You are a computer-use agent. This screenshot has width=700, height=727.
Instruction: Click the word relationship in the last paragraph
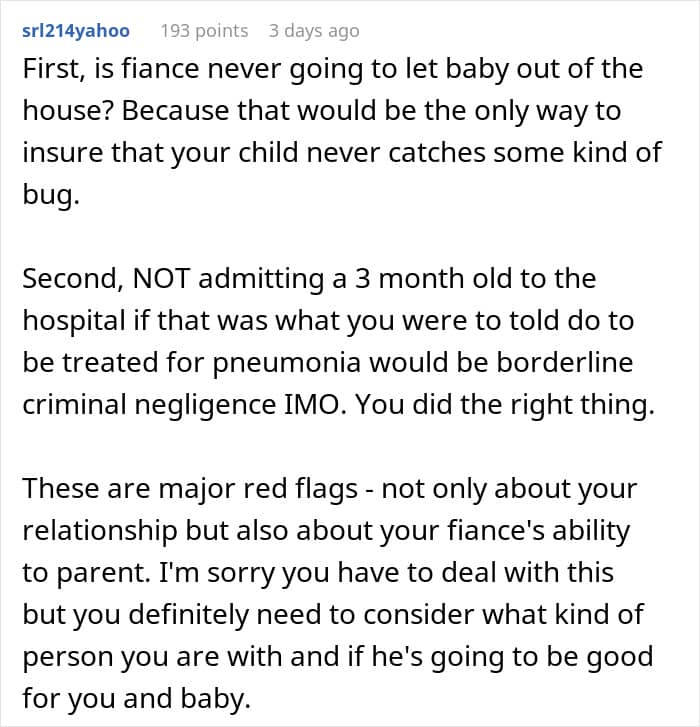pyautogui.click(x=100, y=531)
